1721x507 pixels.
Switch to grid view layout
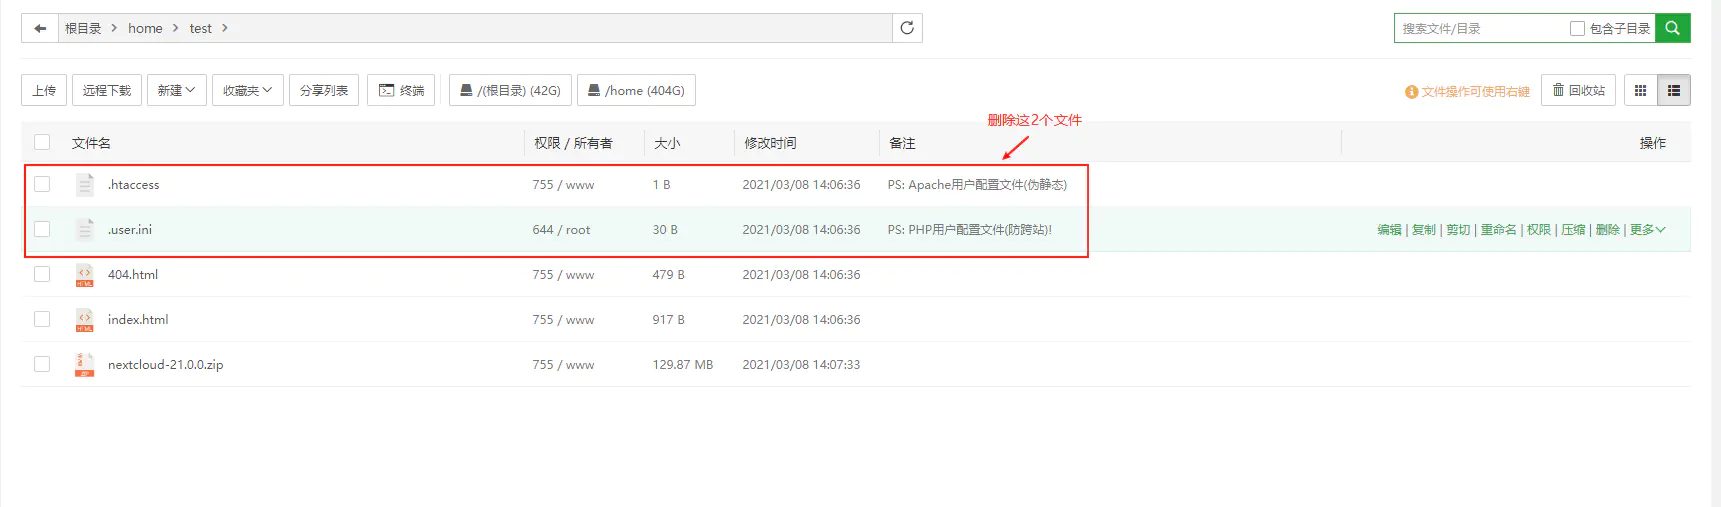[1640, 90]
